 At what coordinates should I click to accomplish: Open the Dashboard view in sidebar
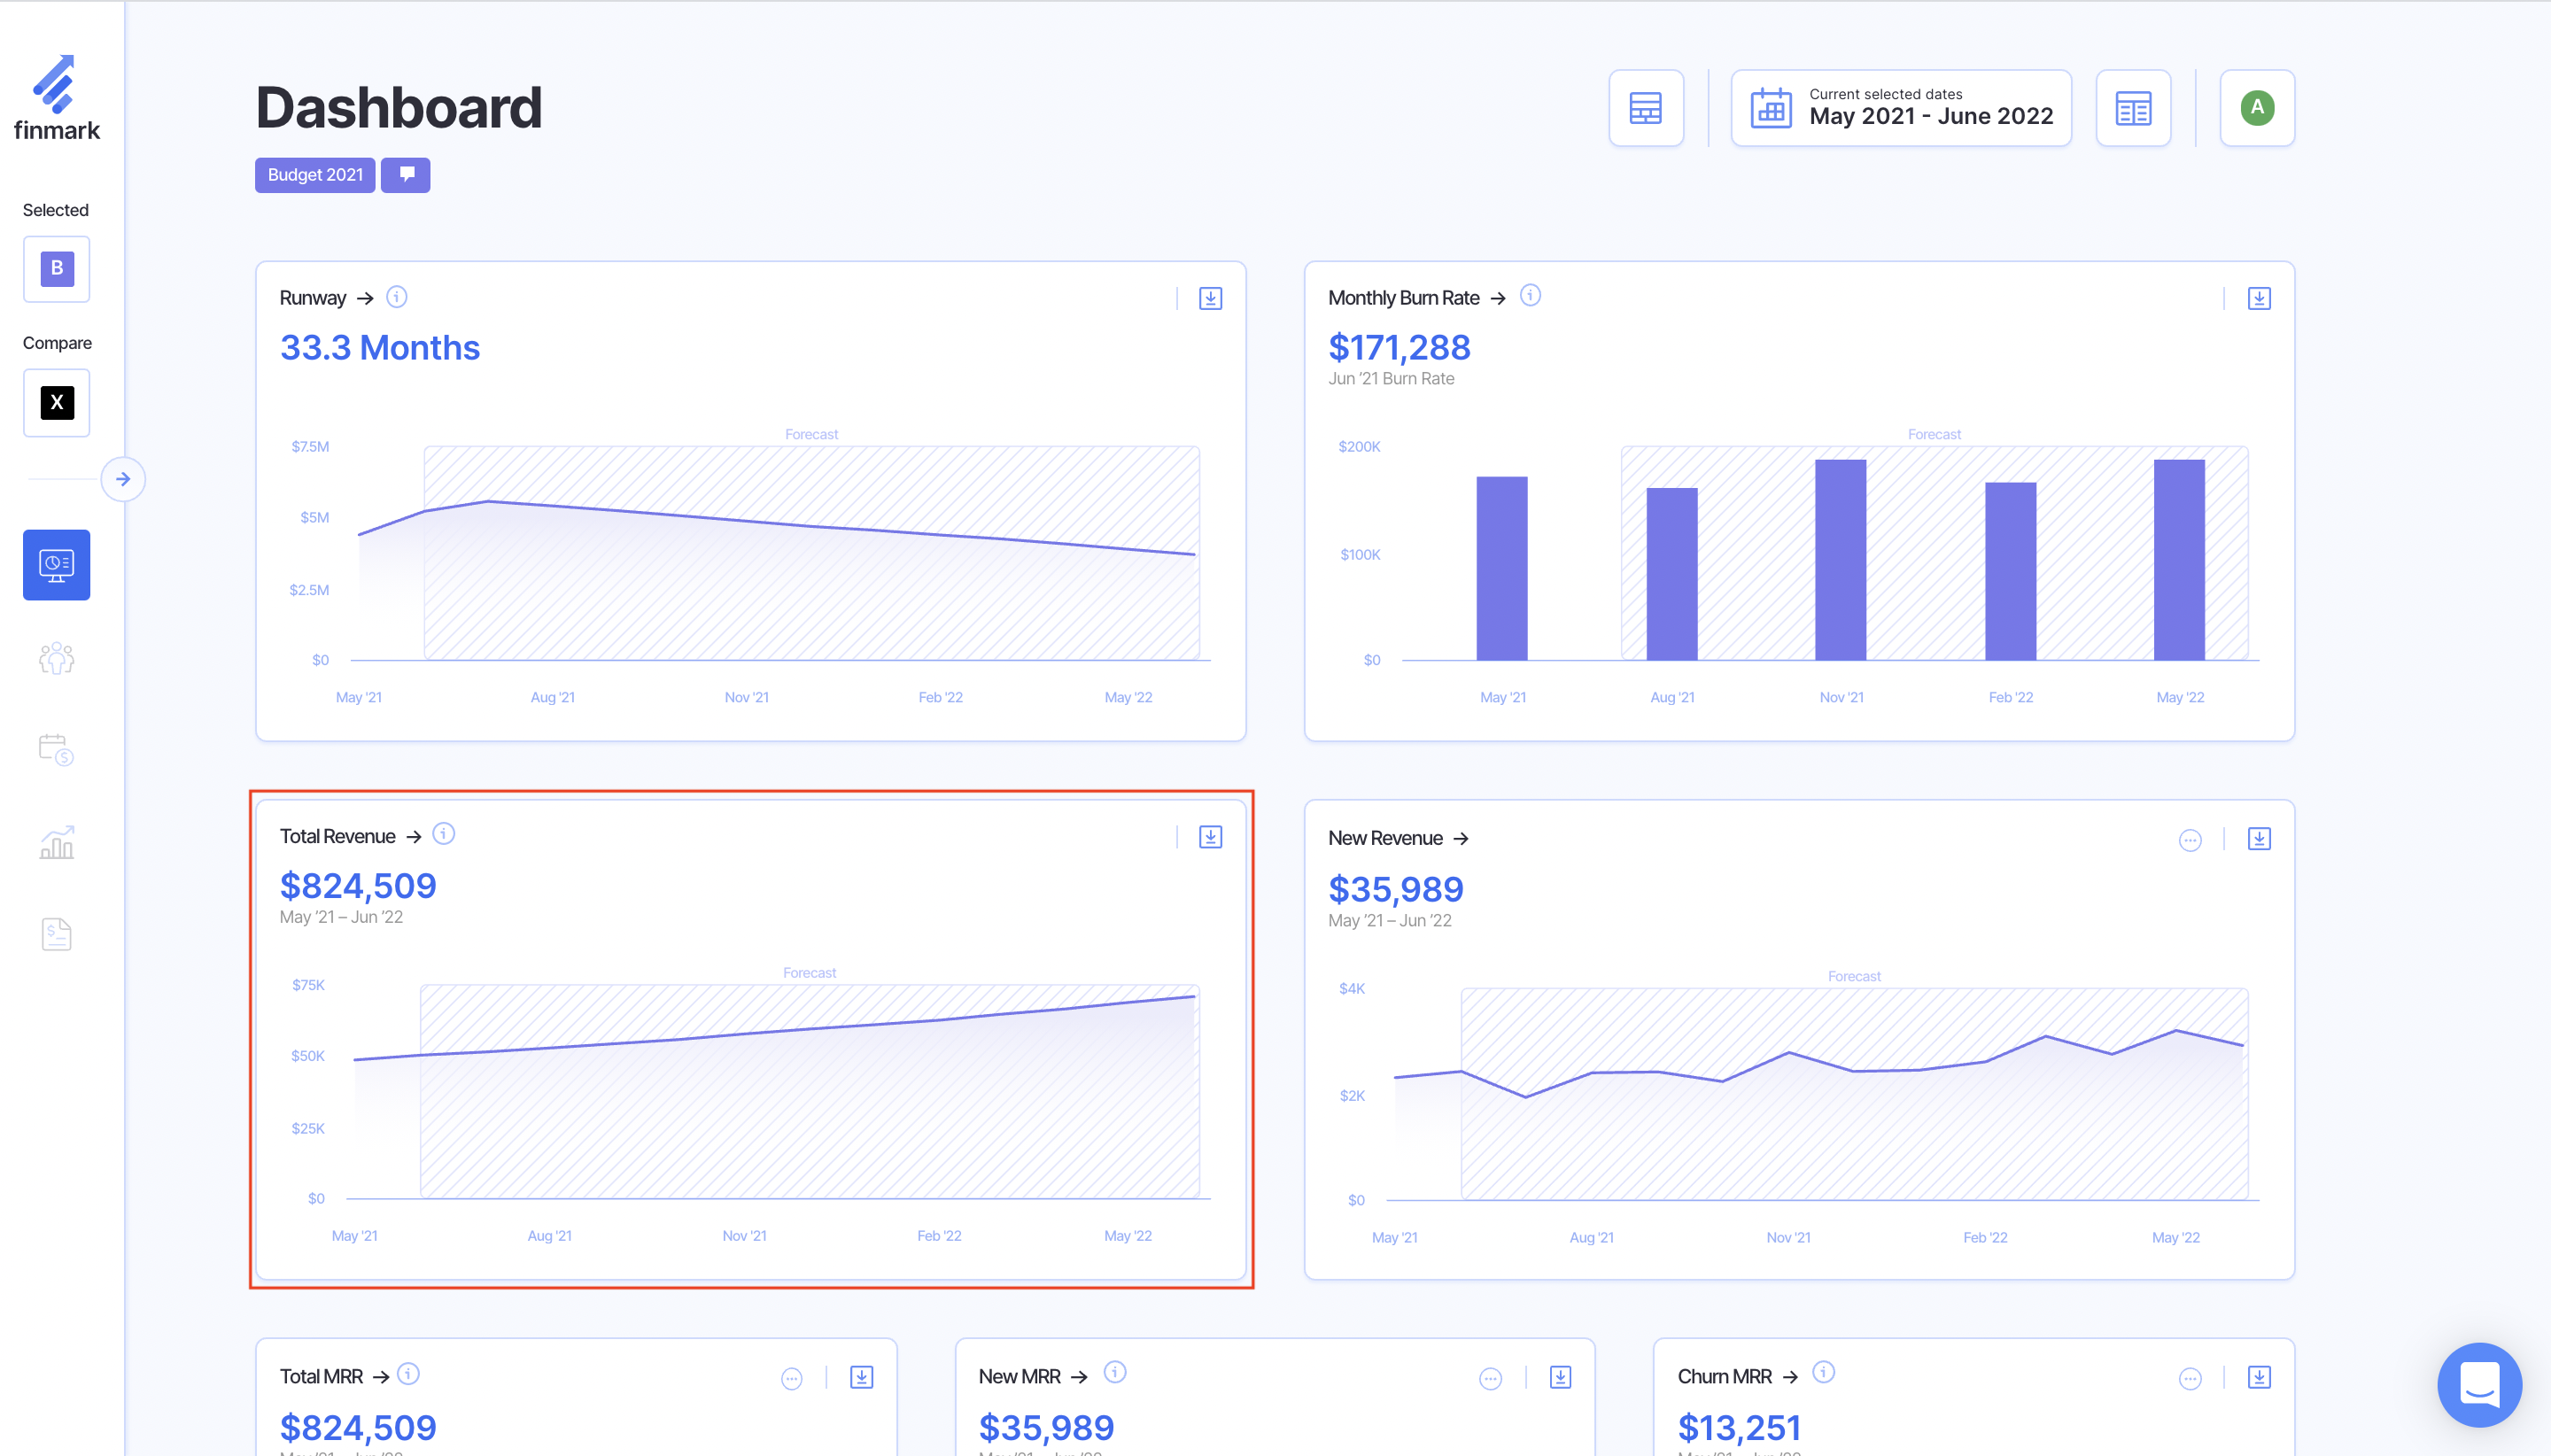(x=56, y=565)
